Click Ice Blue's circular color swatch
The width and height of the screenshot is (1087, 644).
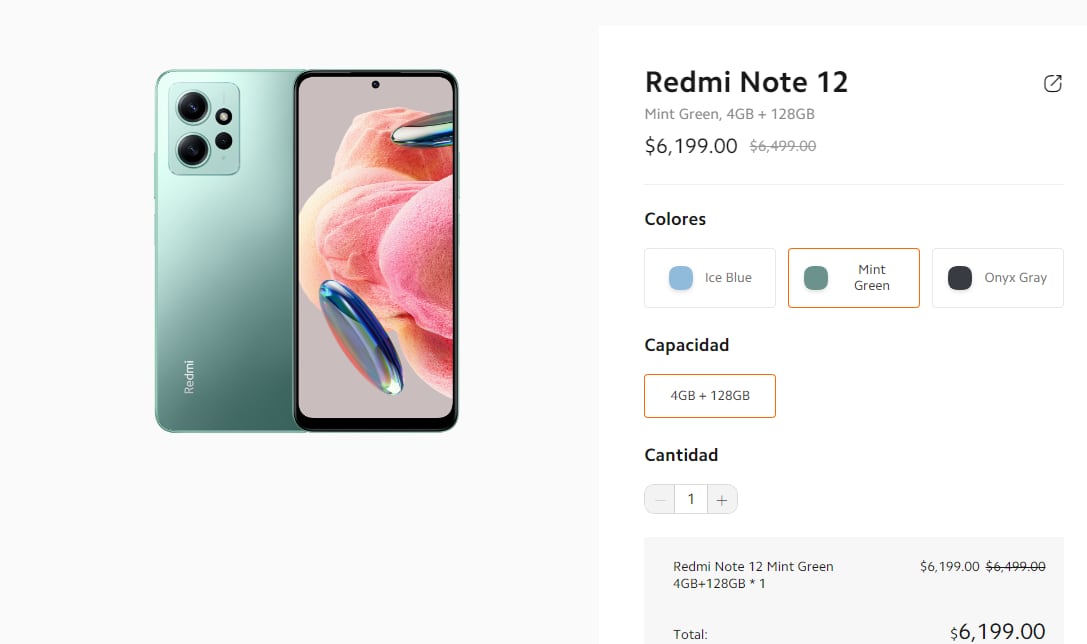click(x=679, y=277)
